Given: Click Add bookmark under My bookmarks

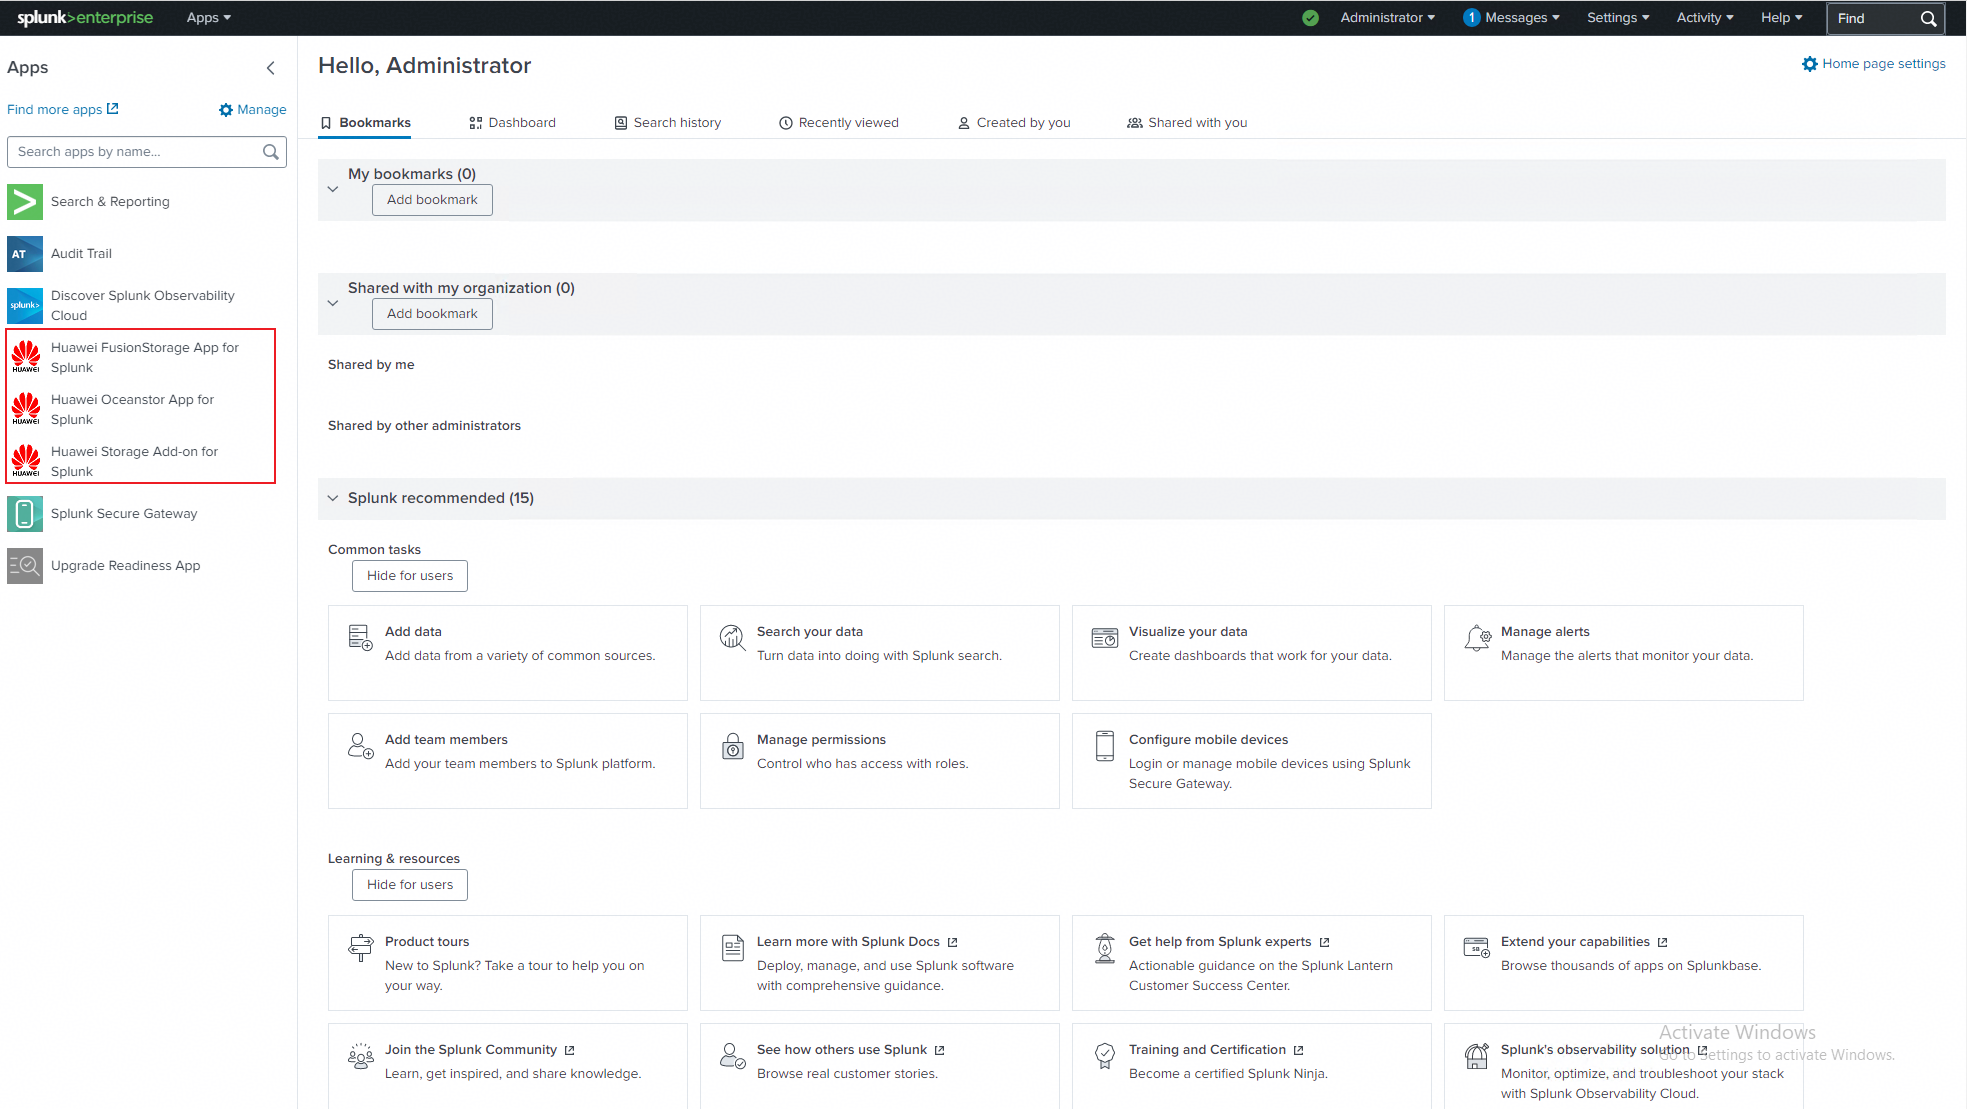Looking at the screenshot, I should tap(432, 200).
